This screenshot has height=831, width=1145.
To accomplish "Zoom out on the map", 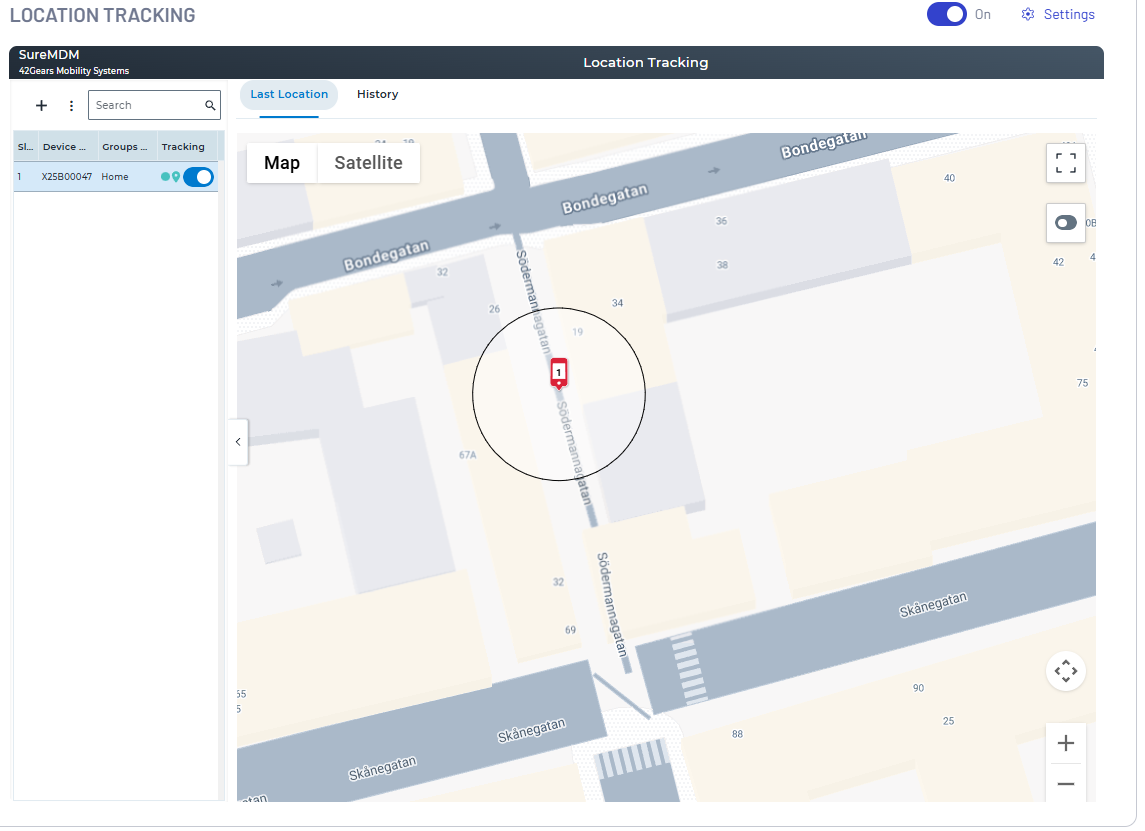I will [1065, 784].
